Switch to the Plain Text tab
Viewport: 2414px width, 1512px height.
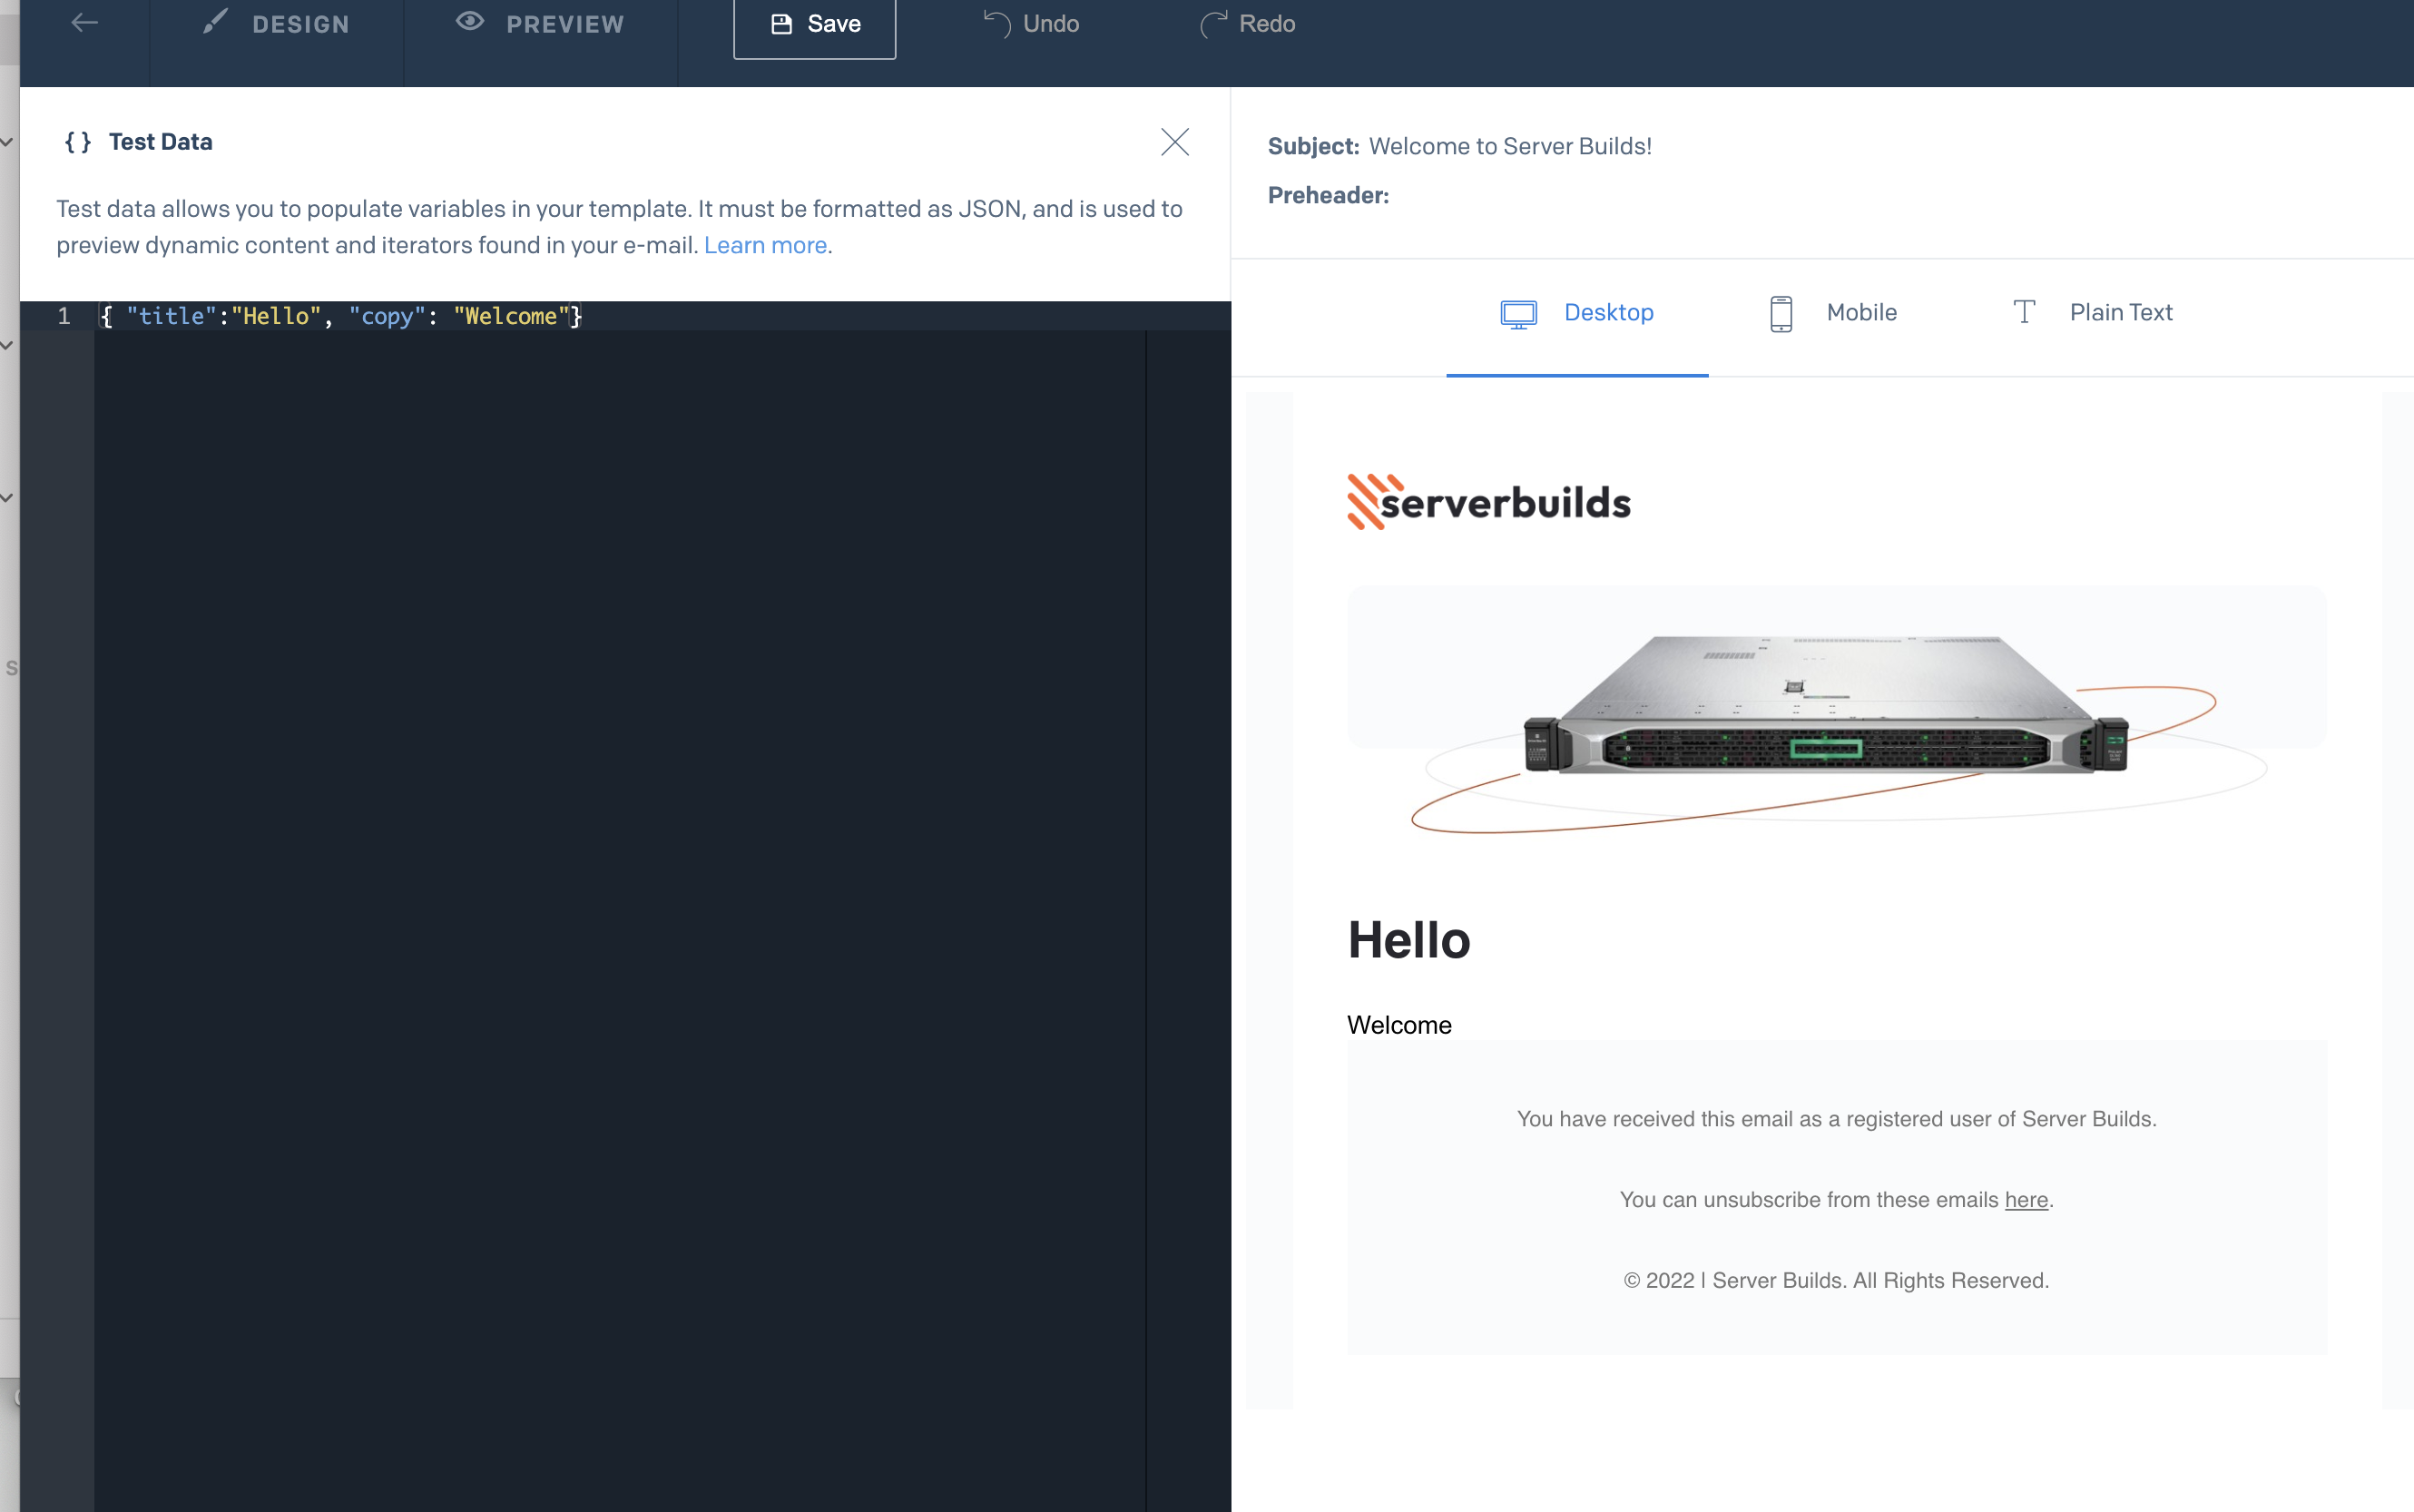2120,312
